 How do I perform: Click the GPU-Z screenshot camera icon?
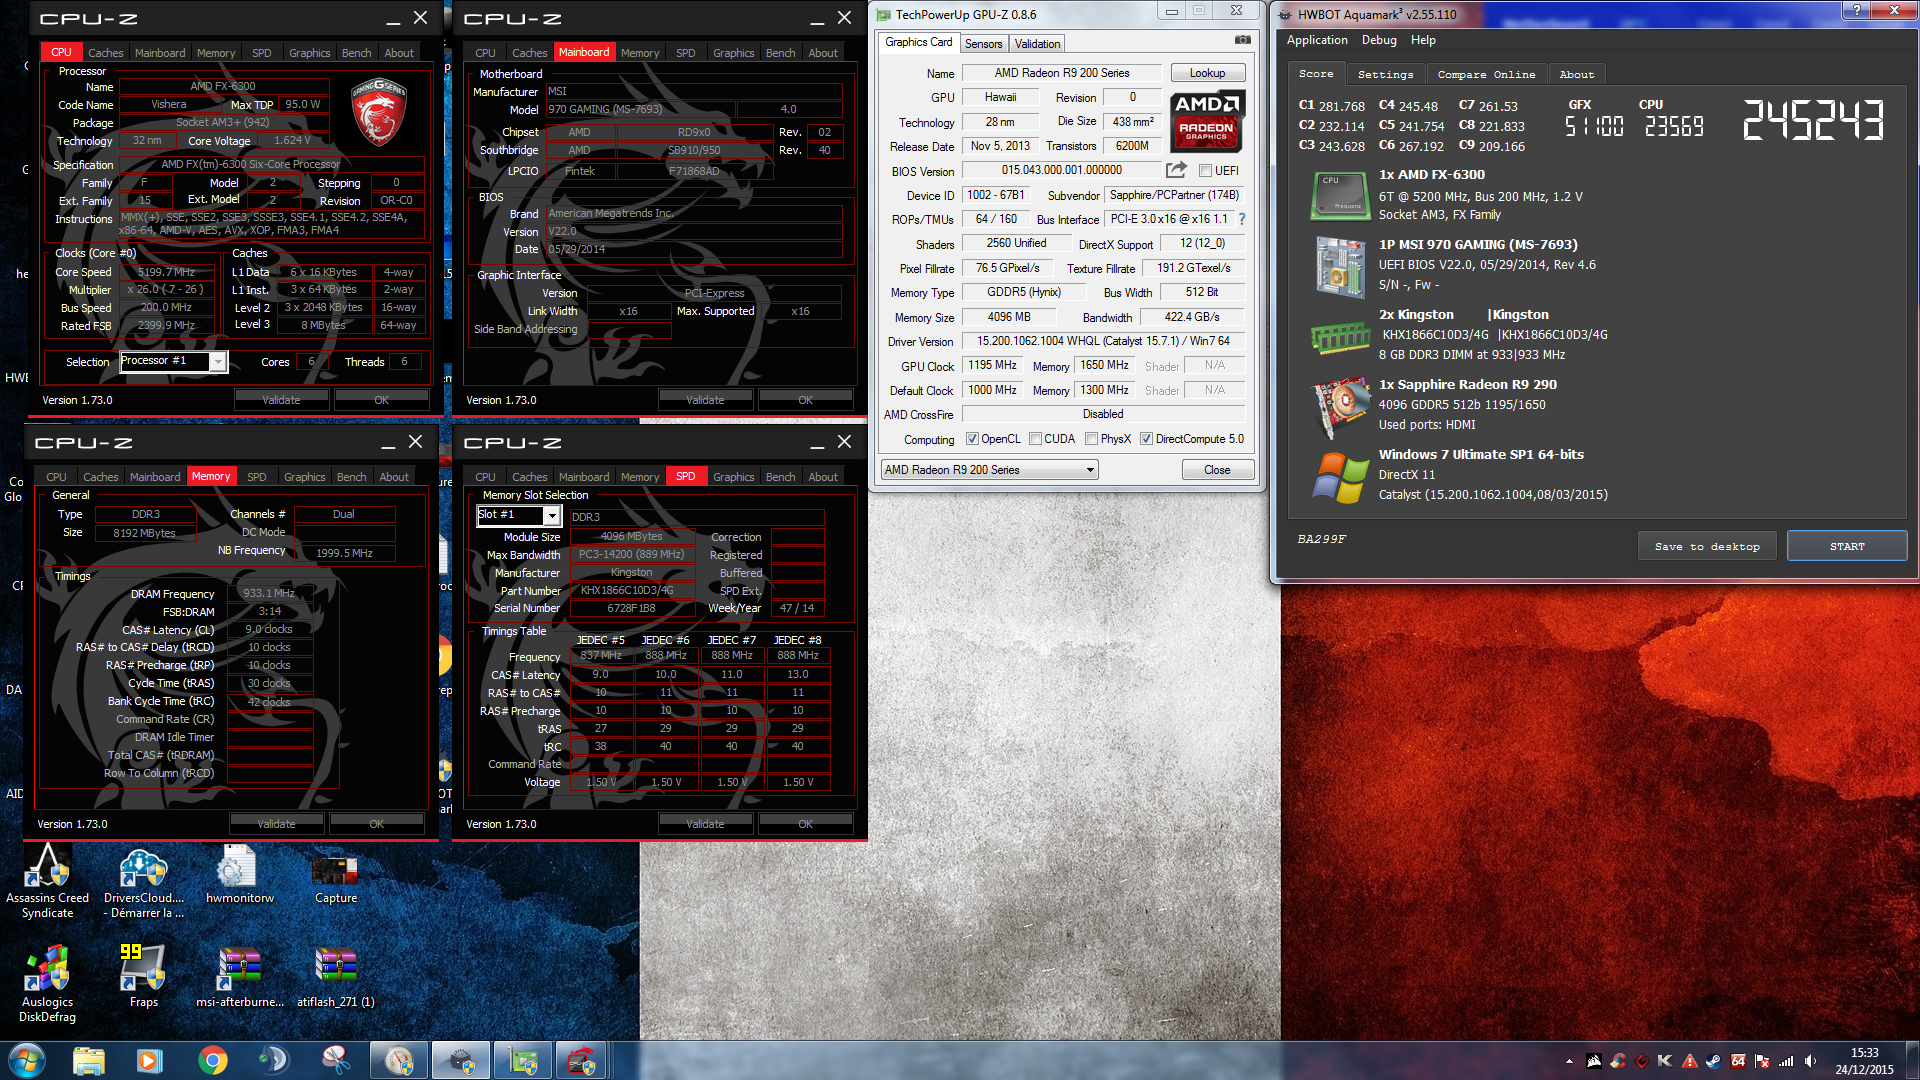point(1242,40)
